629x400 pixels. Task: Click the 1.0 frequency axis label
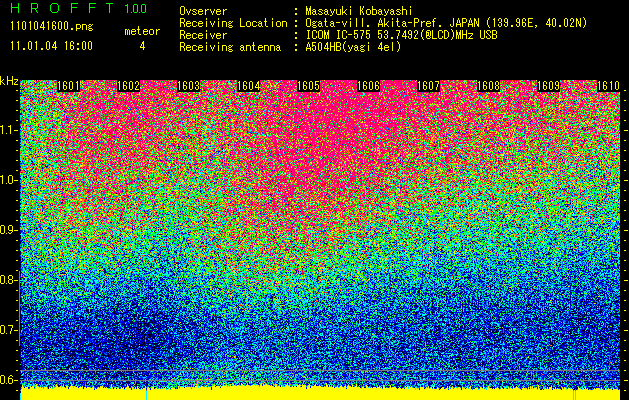[x=9, y=180]
